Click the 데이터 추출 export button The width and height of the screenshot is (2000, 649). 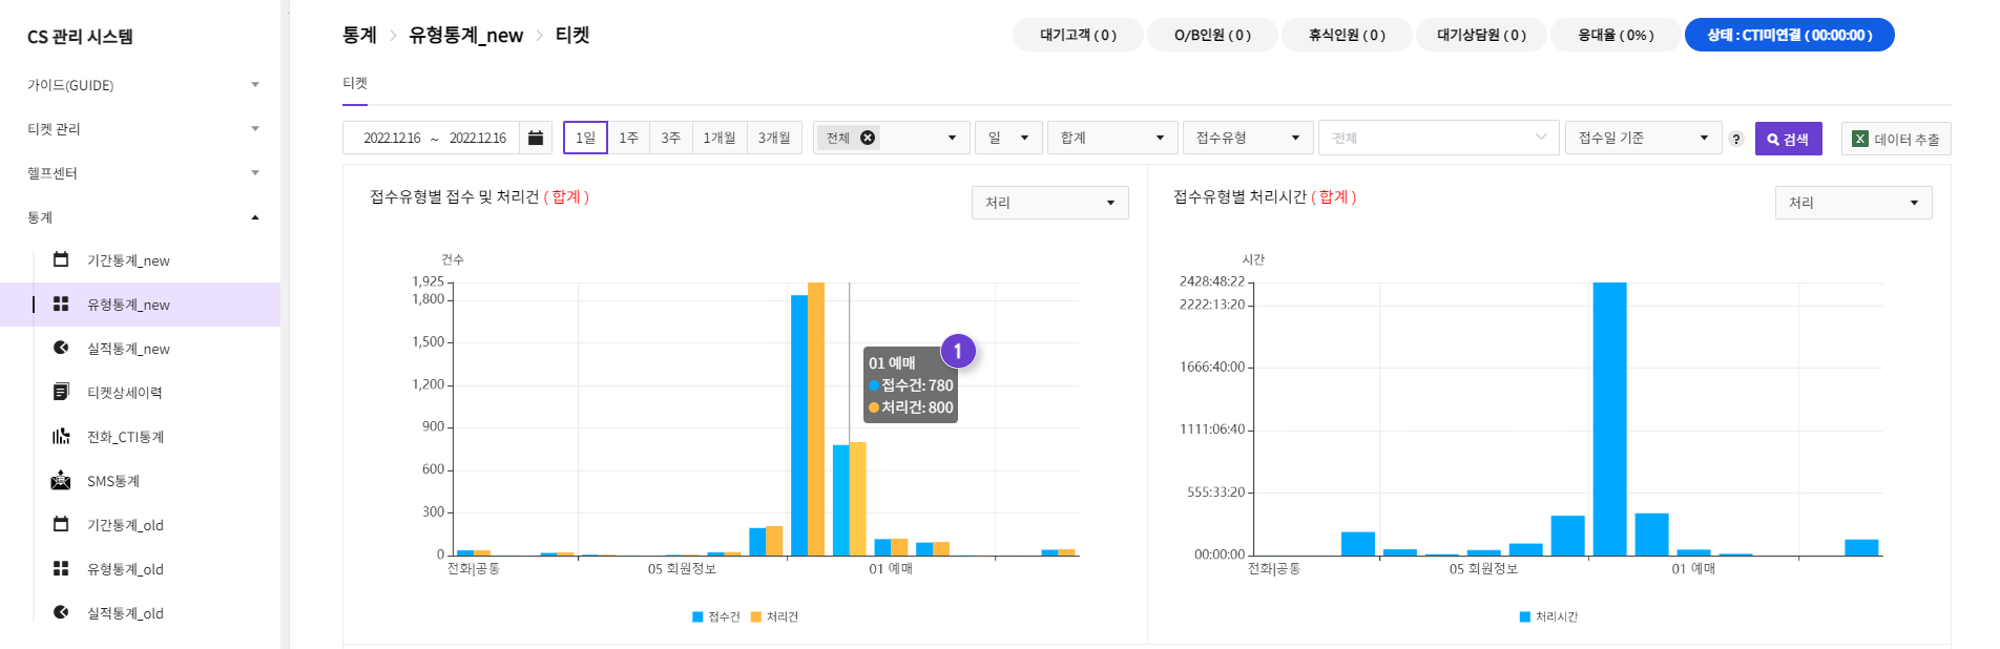tap(1895, 139)
